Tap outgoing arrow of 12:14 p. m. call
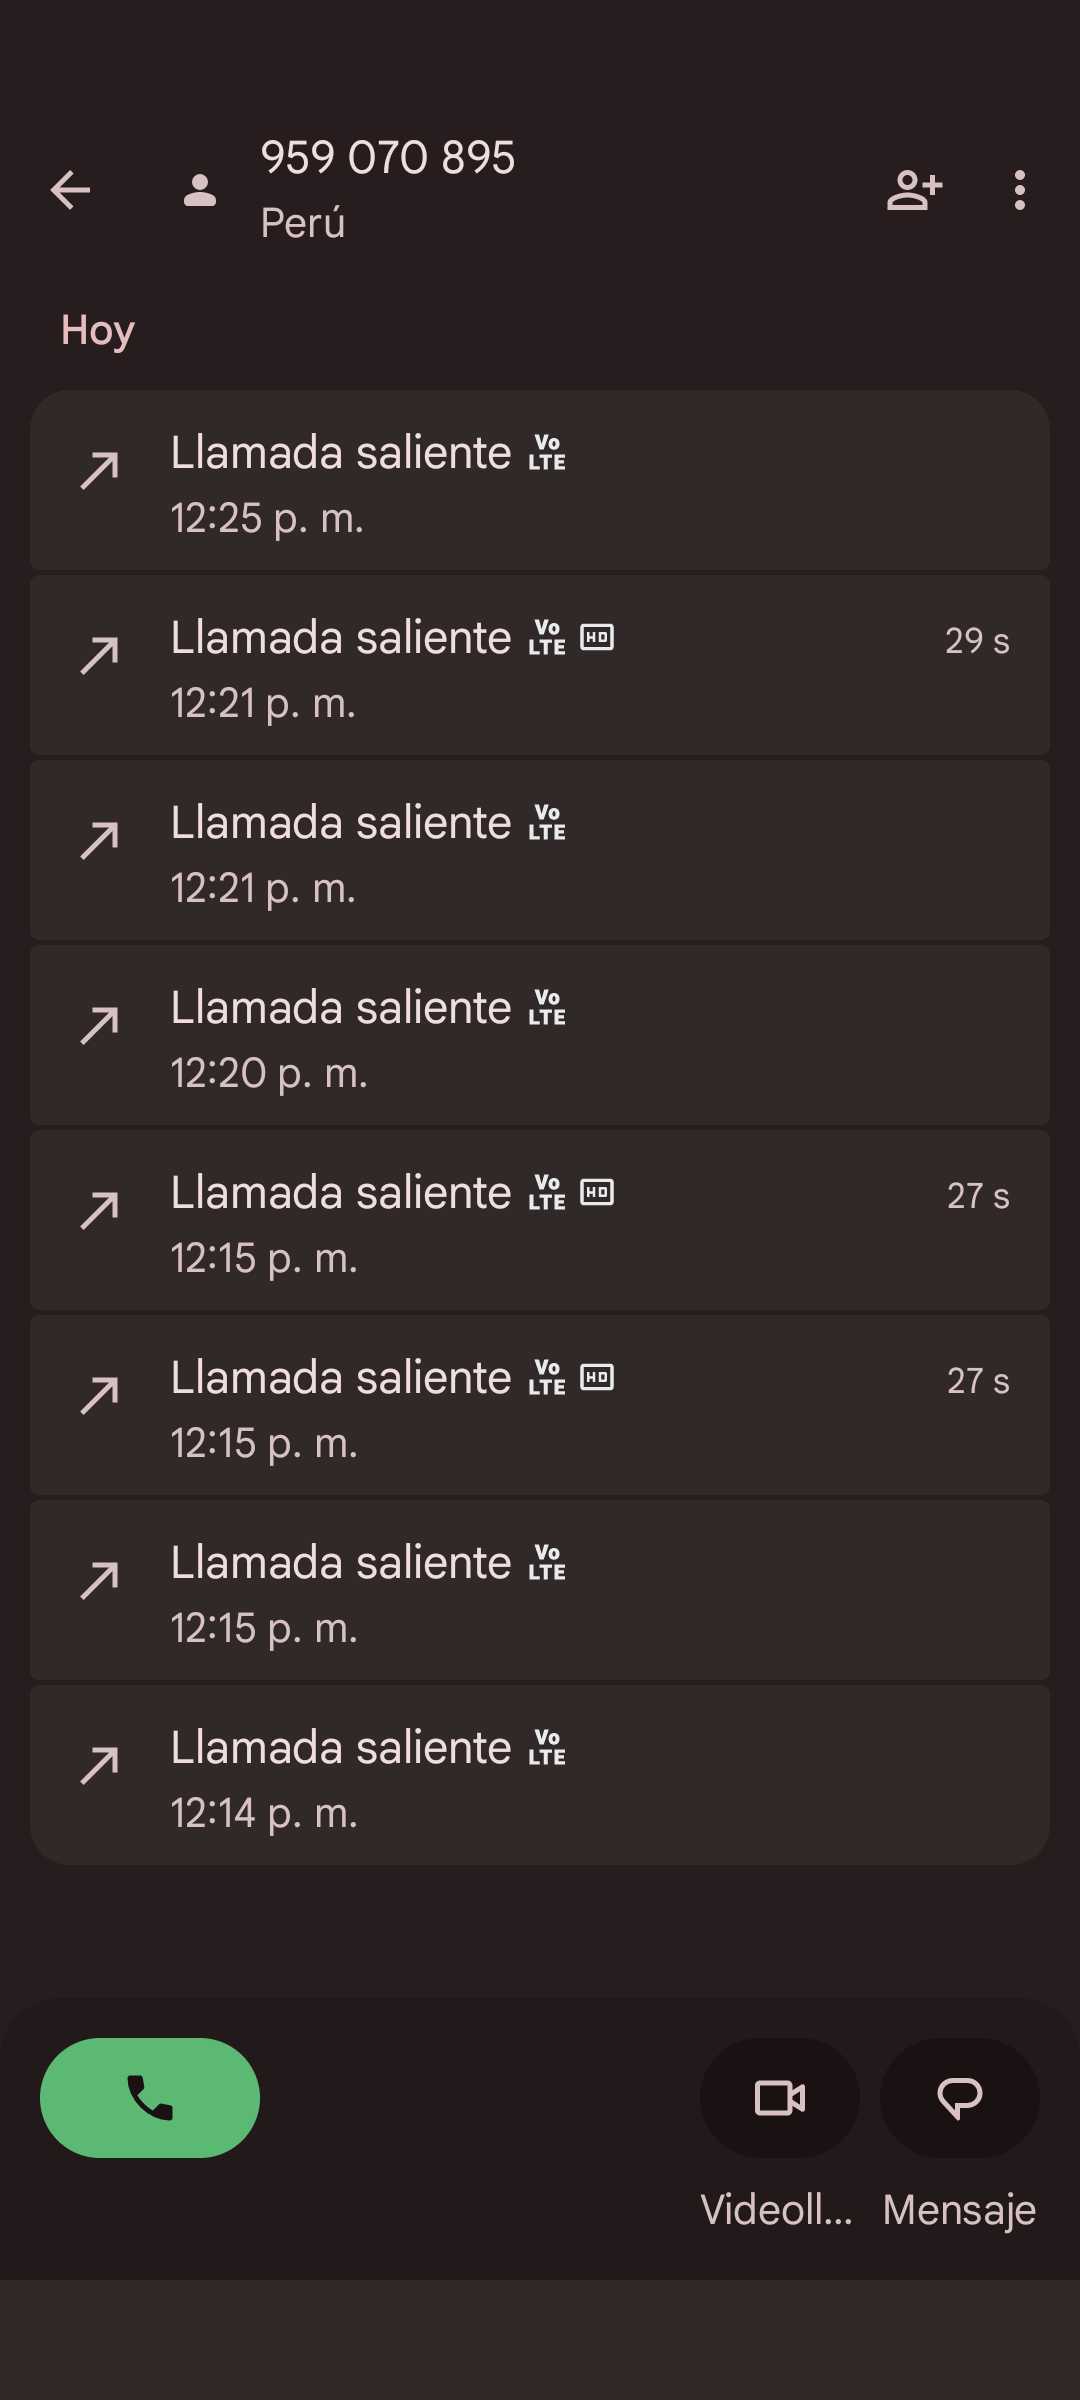This screenshot has width=1080, height=2400. (x=100, y=1765)
